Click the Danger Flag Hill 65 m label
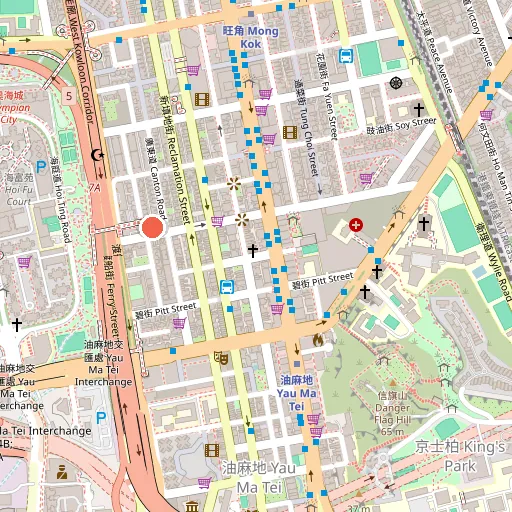Screen dimensions: 512x512 click(392, 414)
